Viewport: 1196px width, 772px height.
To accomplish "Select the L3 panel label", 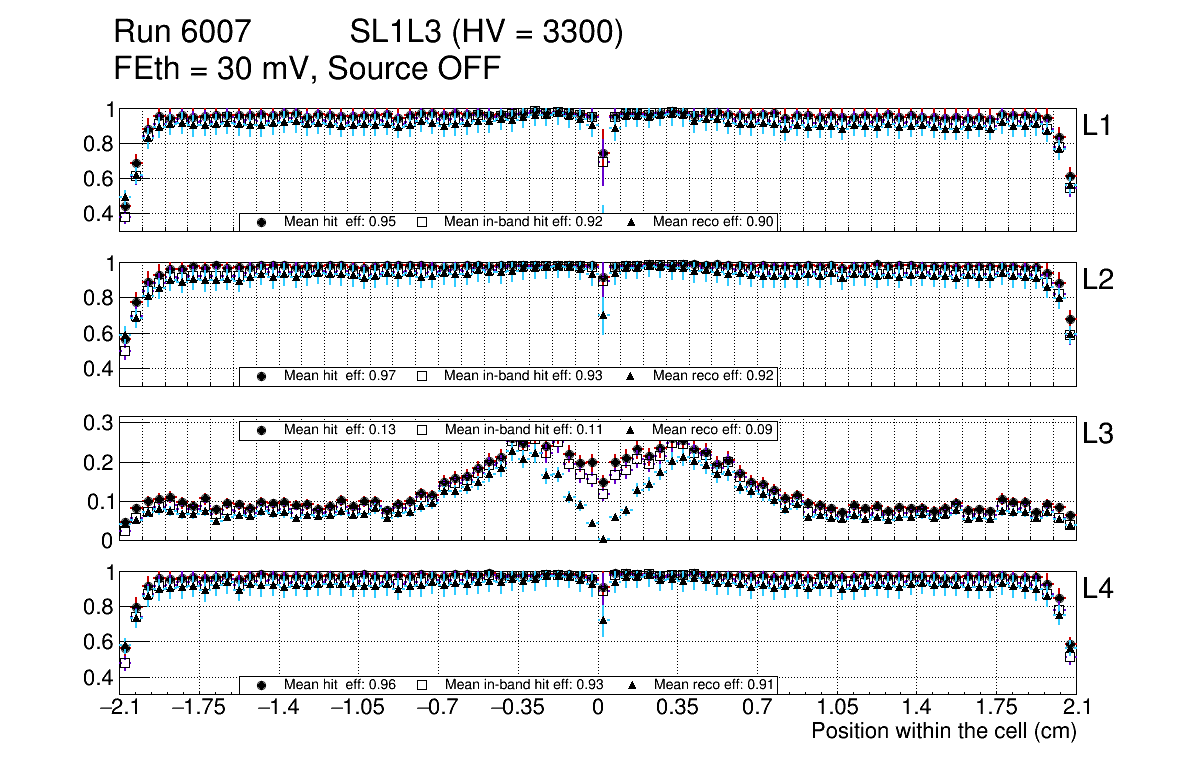I will (x=1098, y=434).
